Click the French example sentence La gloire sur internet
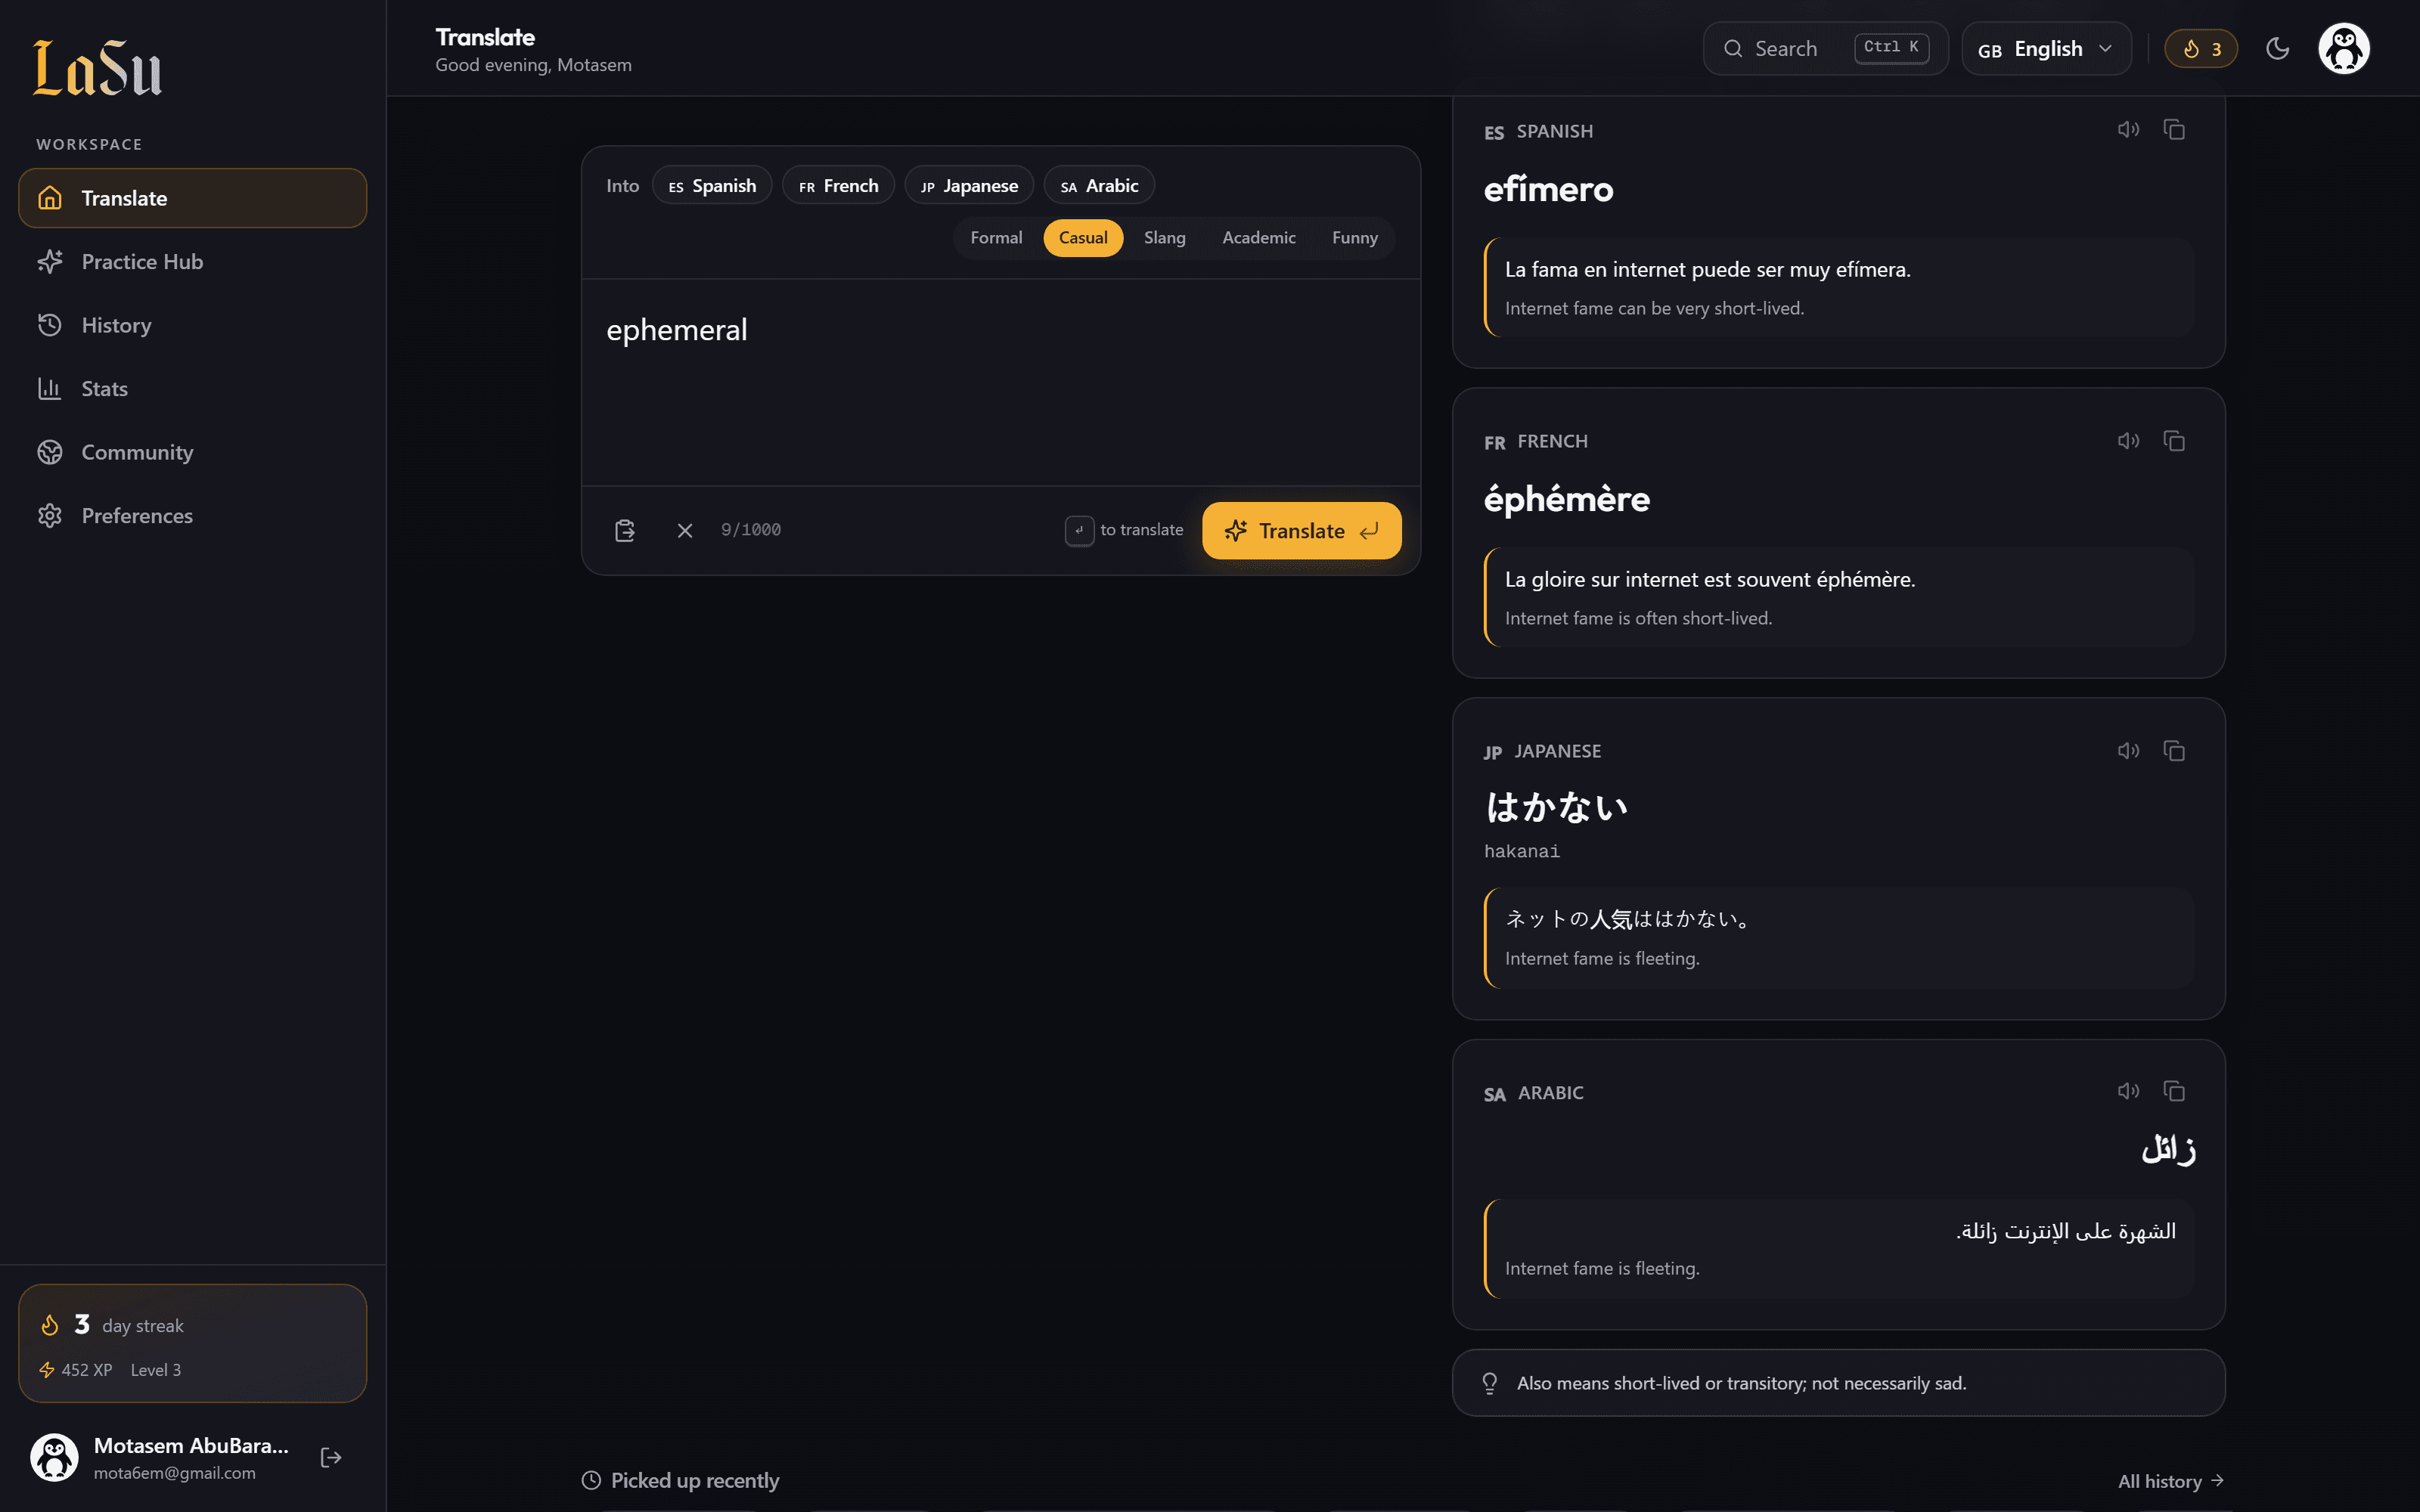The image size is (2420, 1512). pos(1710,580)
